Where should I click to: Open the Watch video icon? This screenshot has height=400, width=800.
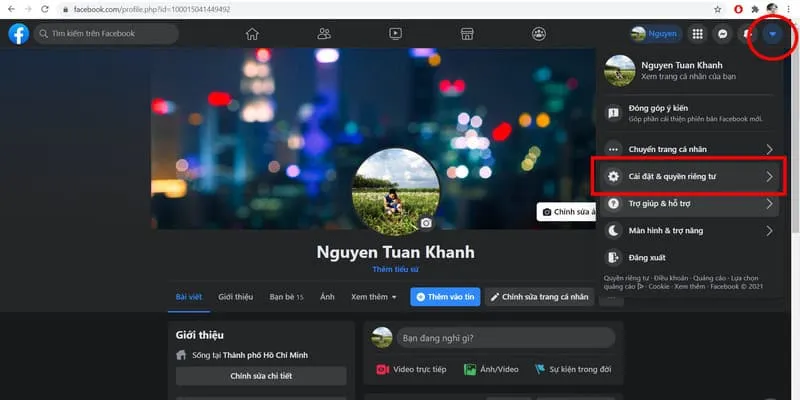click(x=396, y=34)
